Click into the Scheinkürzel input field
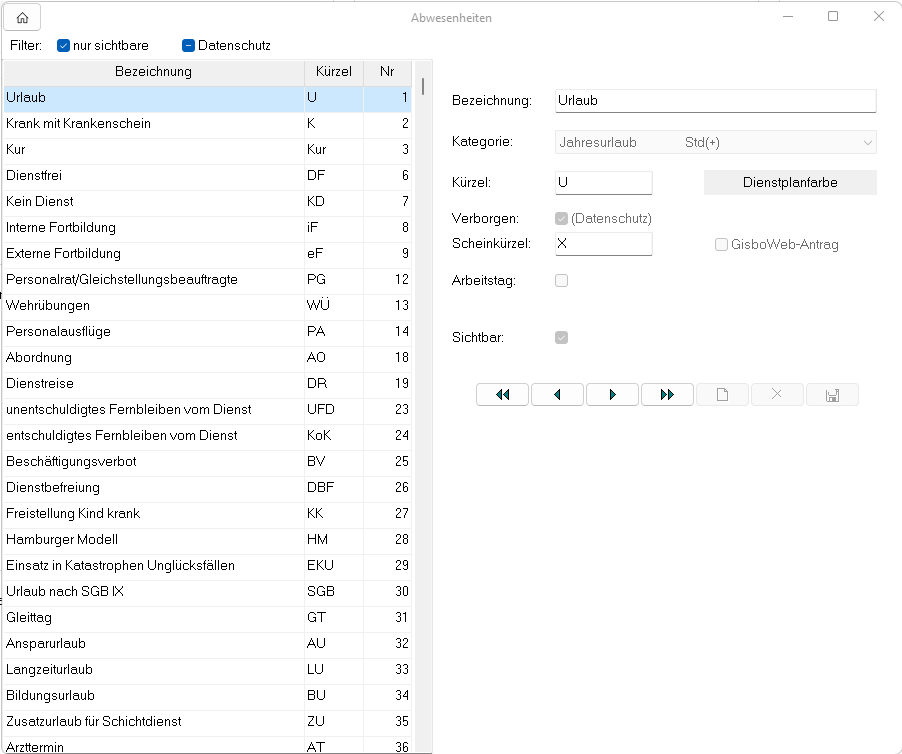This screenshot has width=902, height=754. (x=603, y=244)
